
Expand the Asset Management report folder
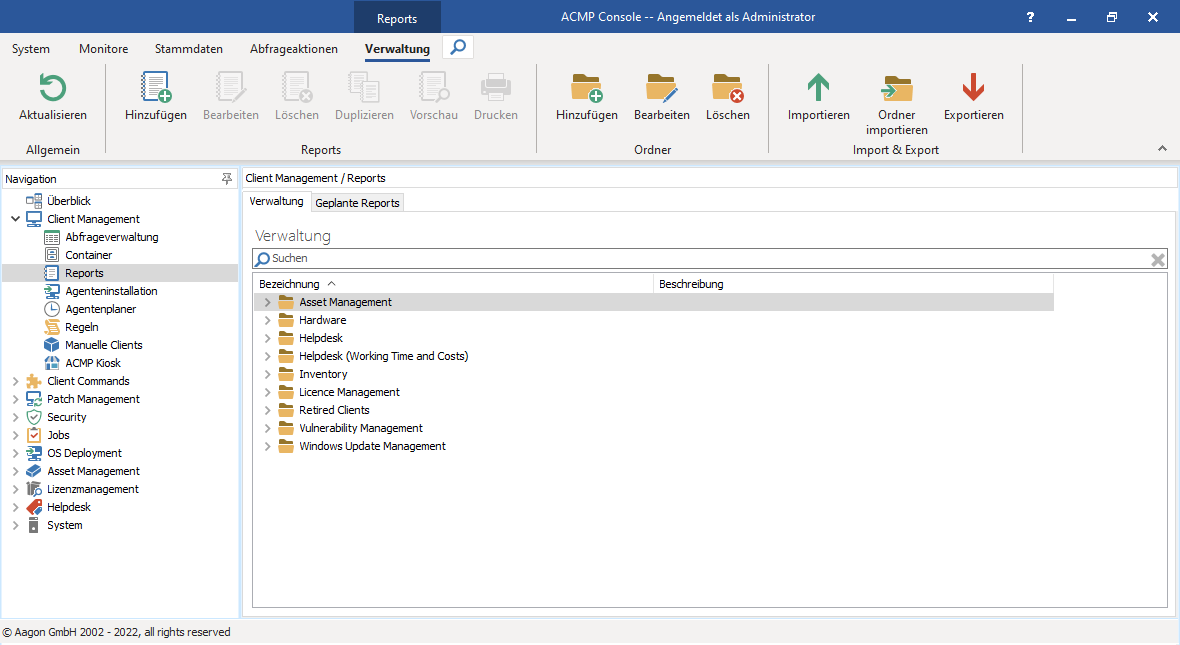point(267,303)
